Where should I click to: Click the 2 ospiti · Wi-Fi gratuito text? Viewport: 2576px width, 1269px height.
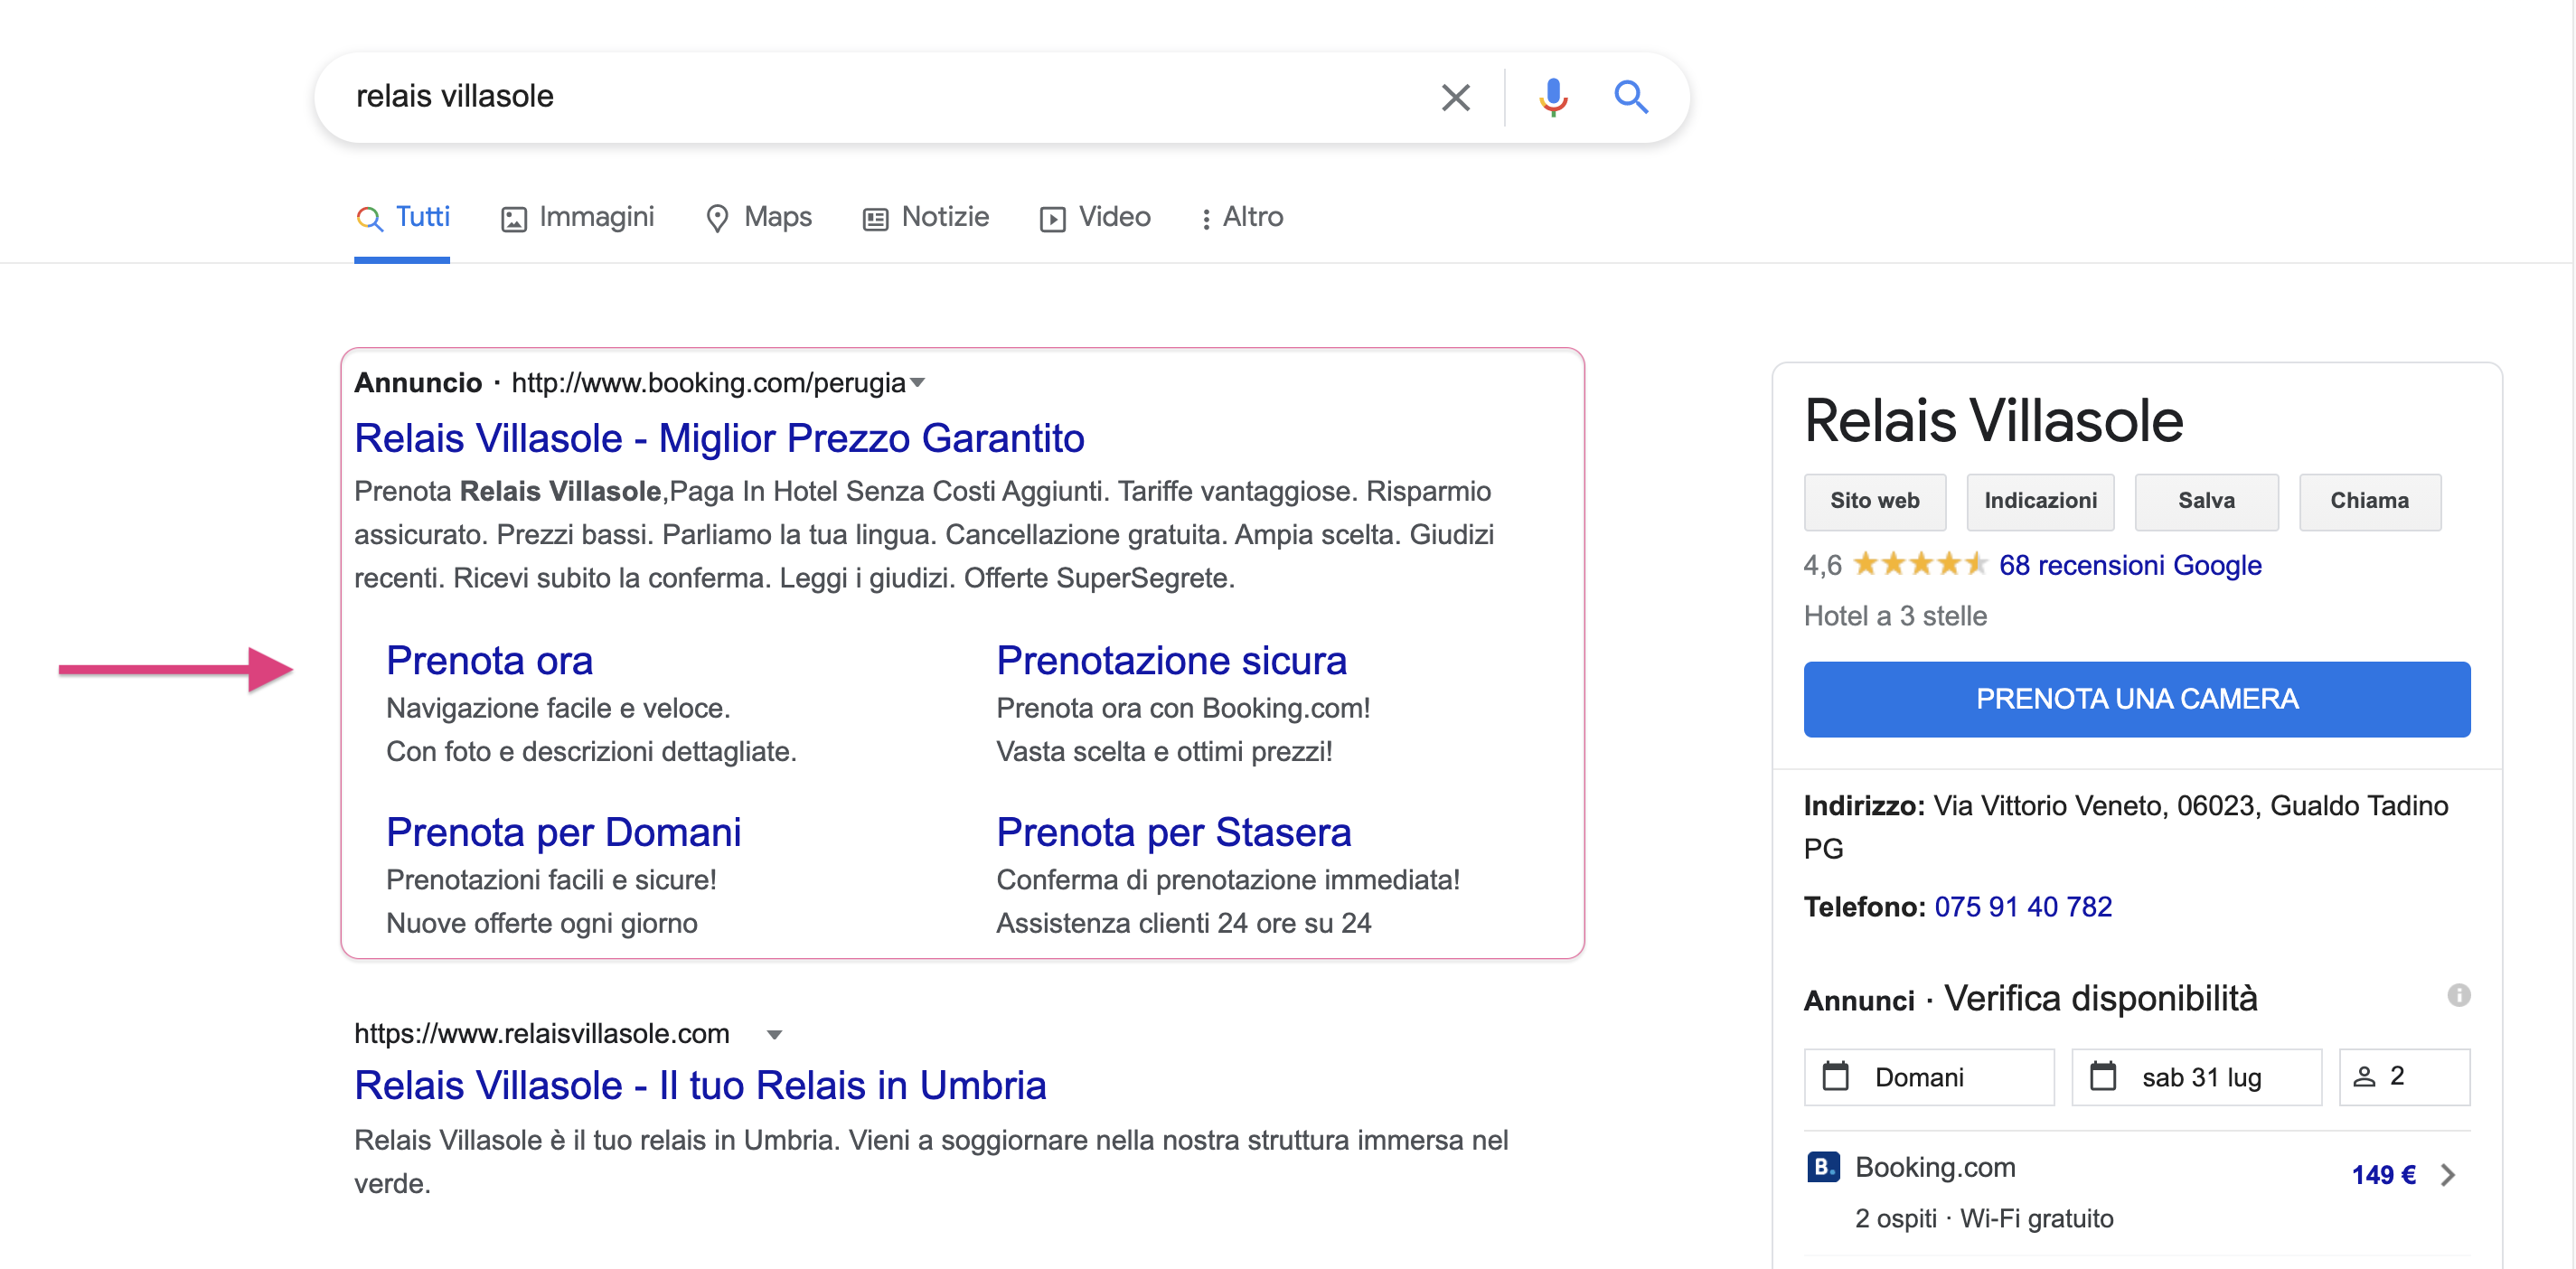(1984, 1218)
